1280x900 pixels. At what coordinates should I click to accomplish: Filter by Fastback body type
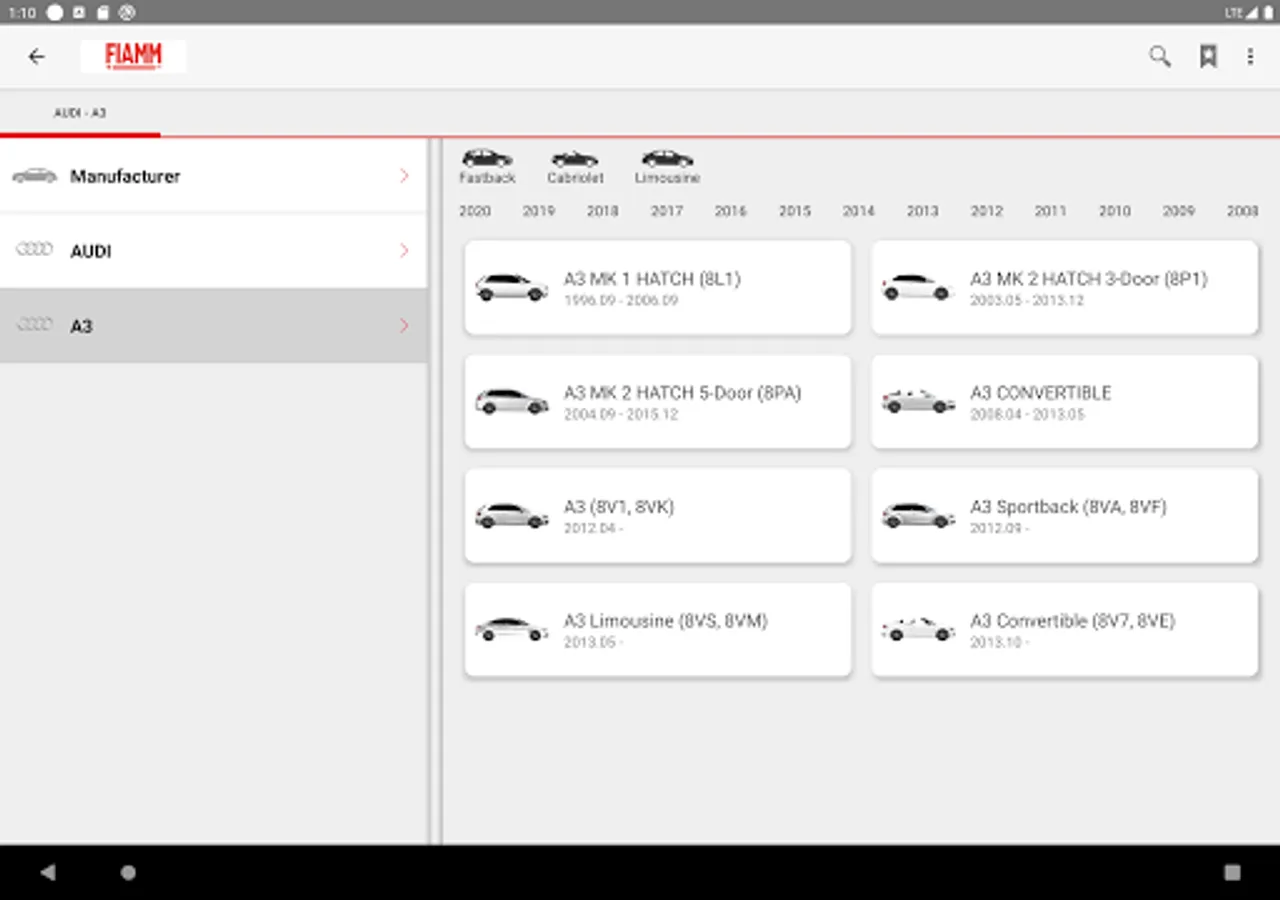[487, 166]
